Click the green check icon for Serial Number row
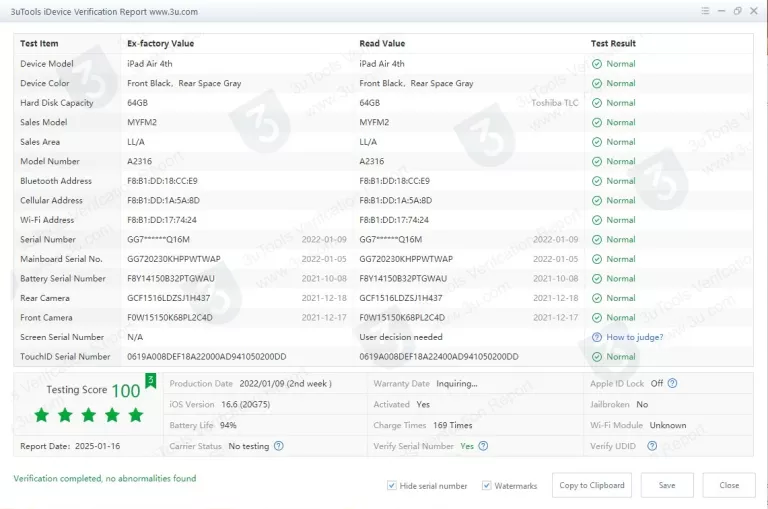Screen dimensions: 768x509 (597, 240)
